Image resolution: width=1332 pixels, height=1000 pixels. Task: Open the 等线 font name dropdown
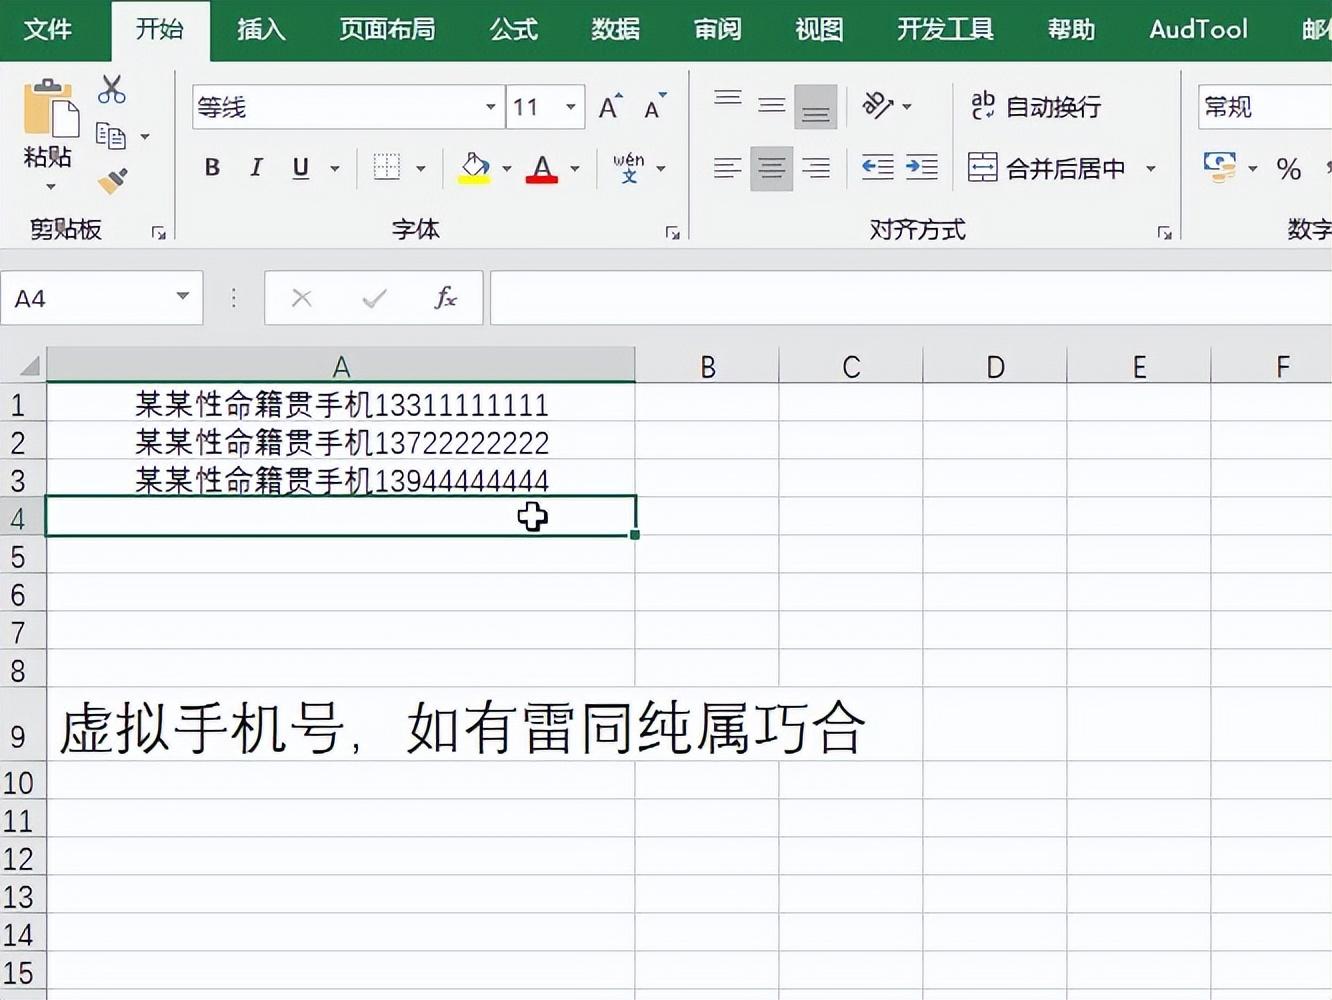[490, 107]
